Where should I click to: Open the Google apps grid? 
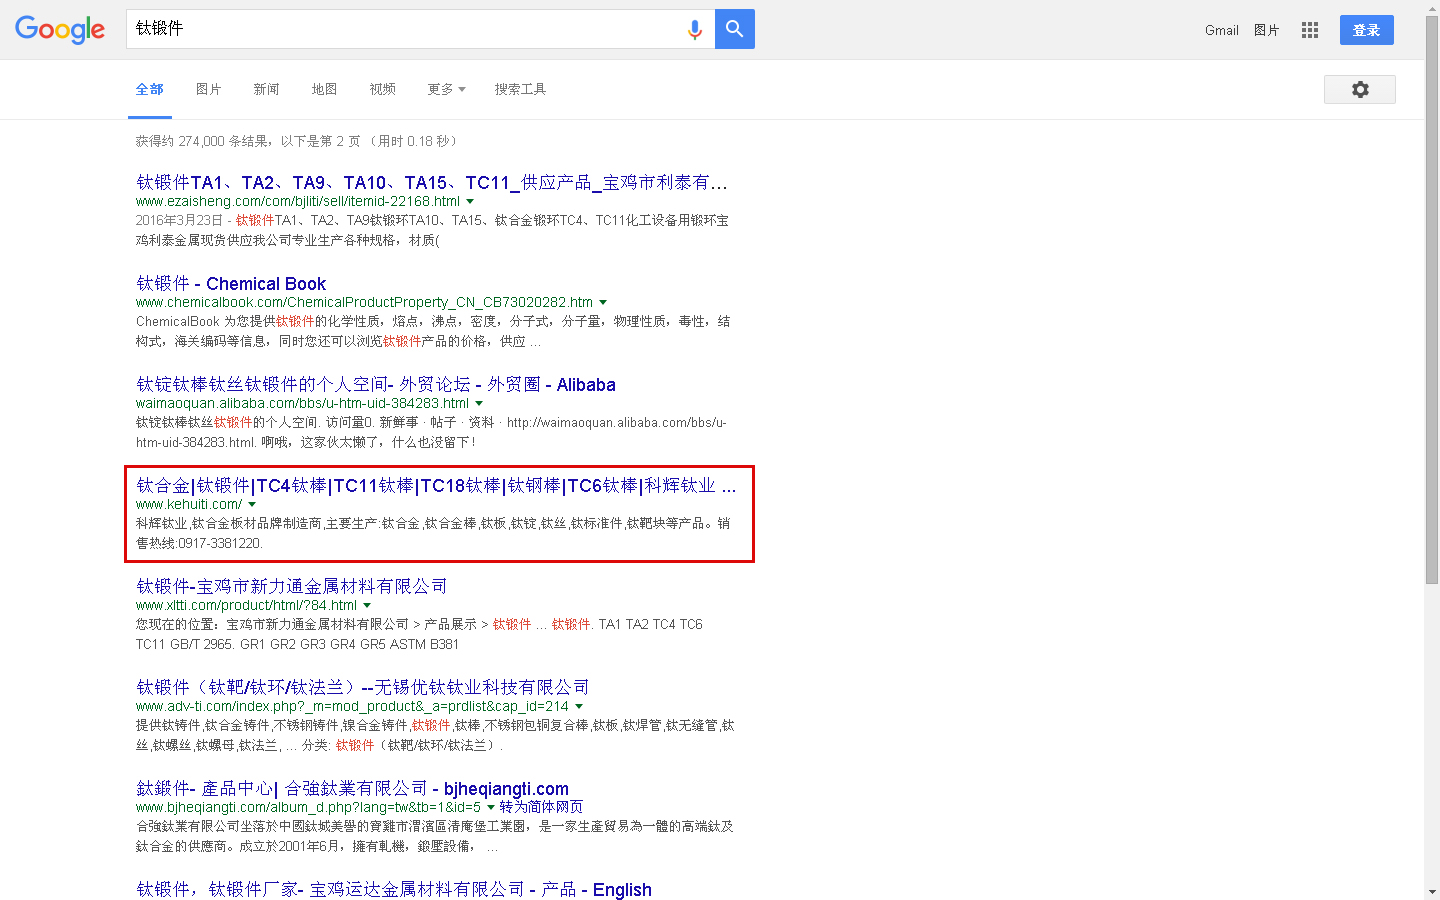coord(1310,30)
